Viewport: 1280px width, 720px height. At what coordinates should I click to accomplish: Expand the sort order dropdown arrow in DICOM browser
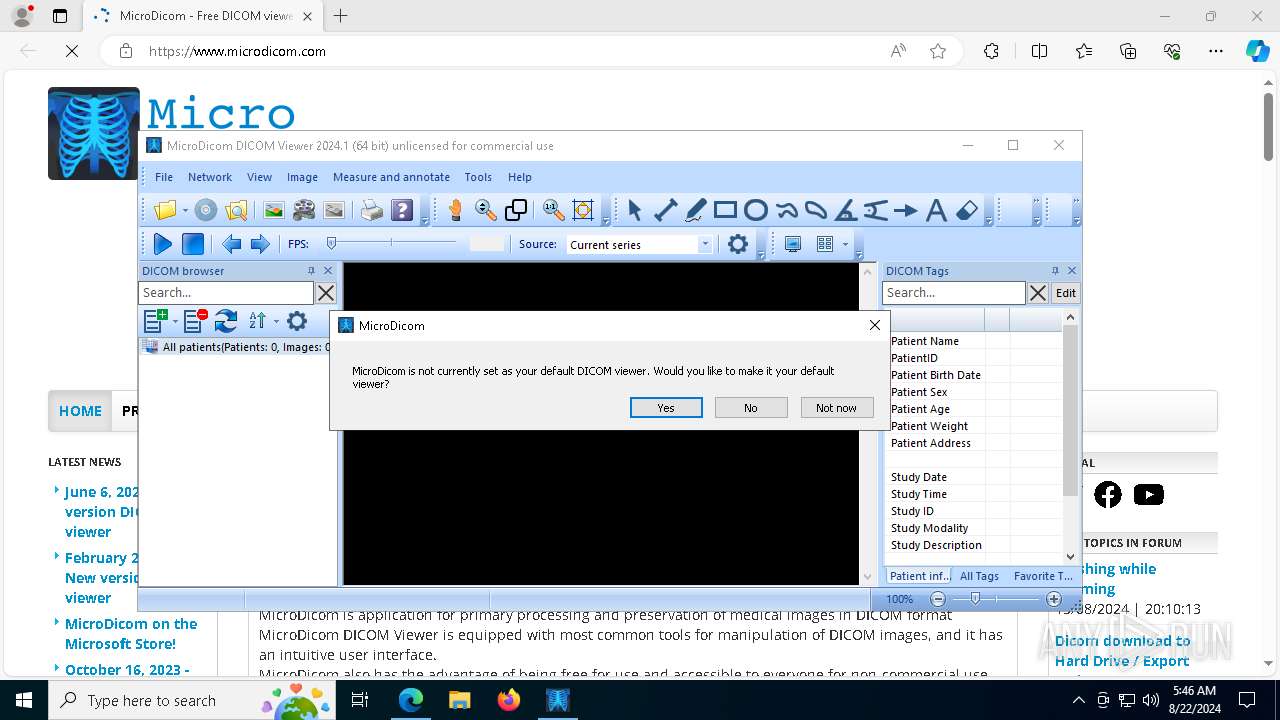click(276, 321)
